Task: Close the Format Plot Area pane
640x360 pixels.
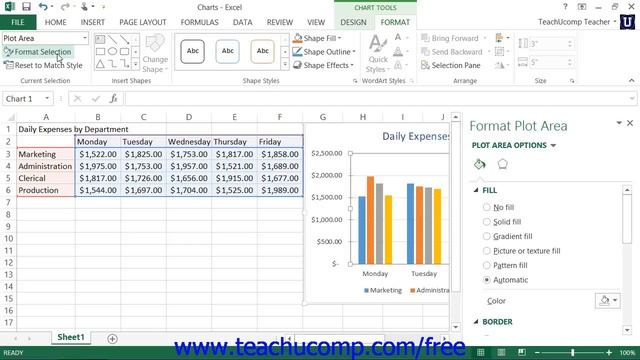Action: 630,123
